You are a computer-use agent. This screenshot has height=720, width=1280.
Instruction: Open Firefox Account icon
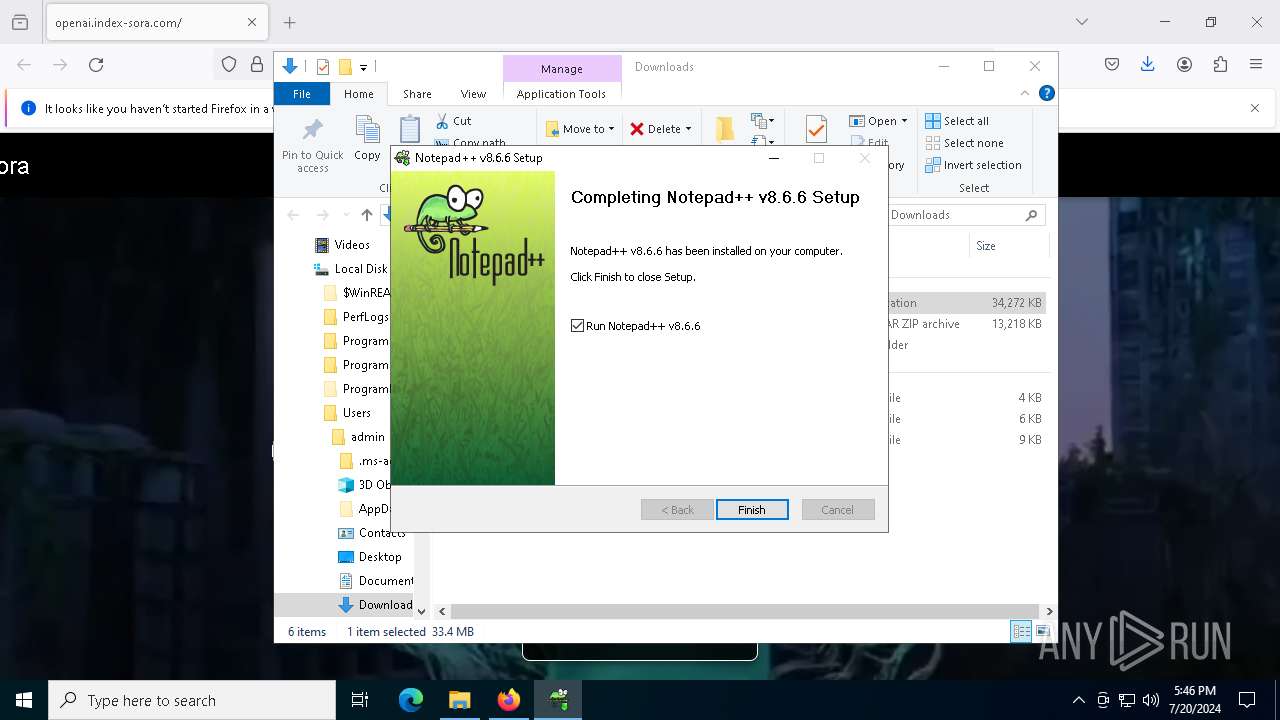[x=1184, y=65]
